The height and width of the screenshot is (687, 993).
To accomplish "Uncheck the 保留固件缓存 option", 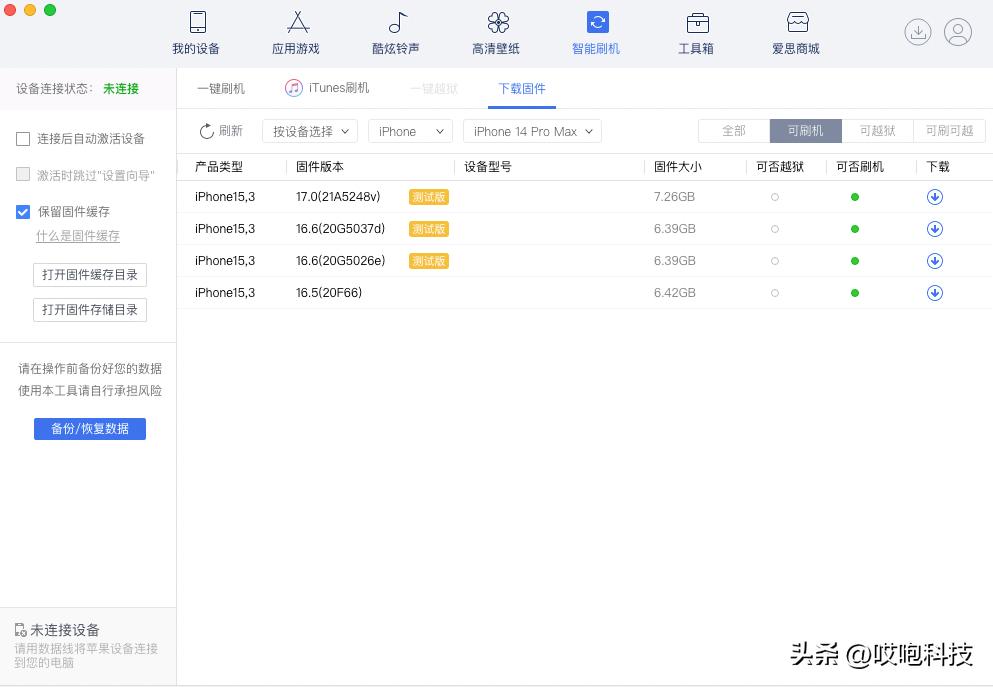I will tap(23, 211).
